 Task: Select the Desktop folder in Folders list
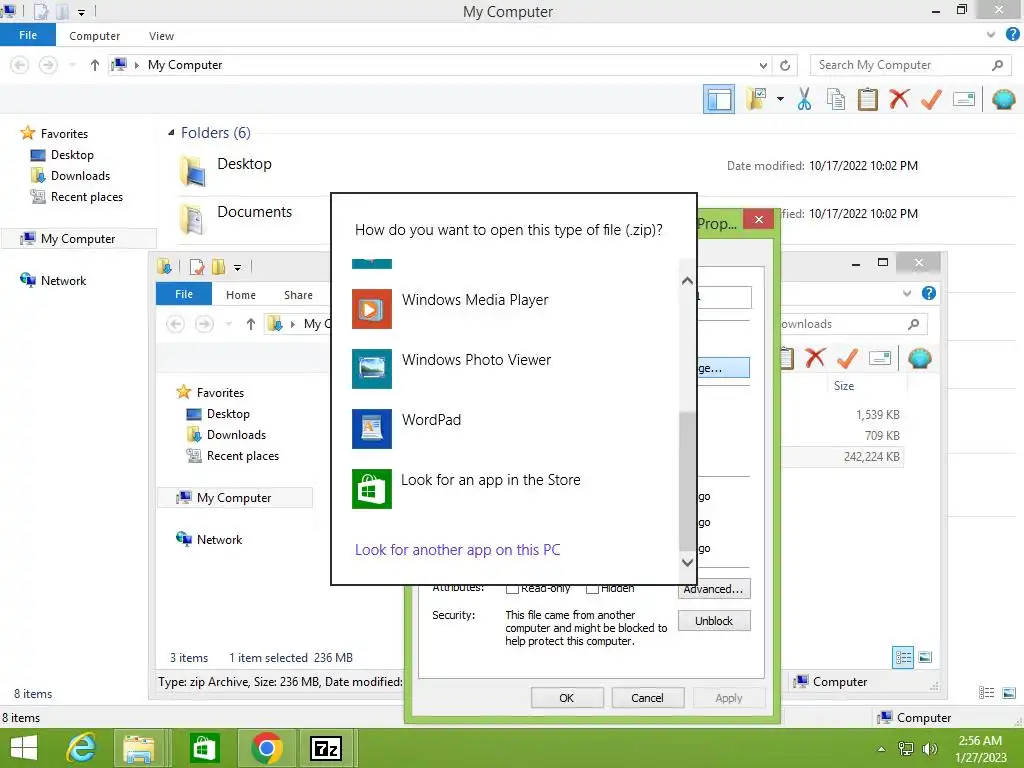pos(244,165)
